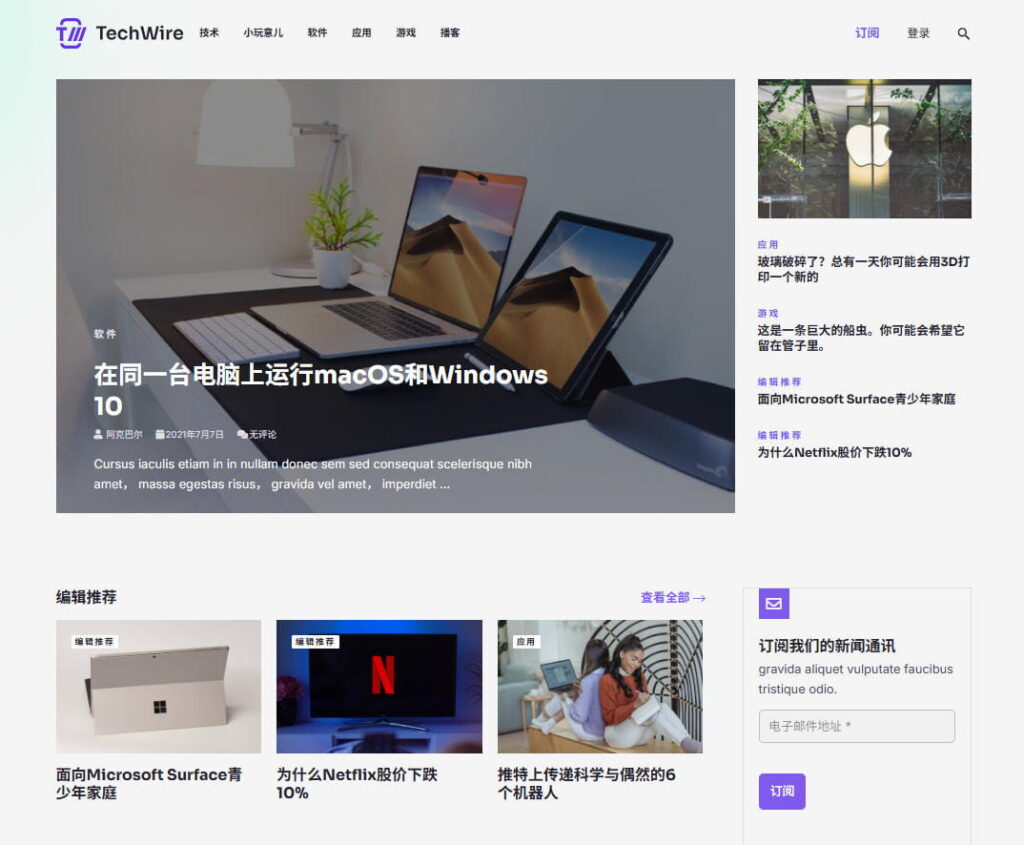Open the search magnifier icon
1024x845 pixels.
pos(963,33)
